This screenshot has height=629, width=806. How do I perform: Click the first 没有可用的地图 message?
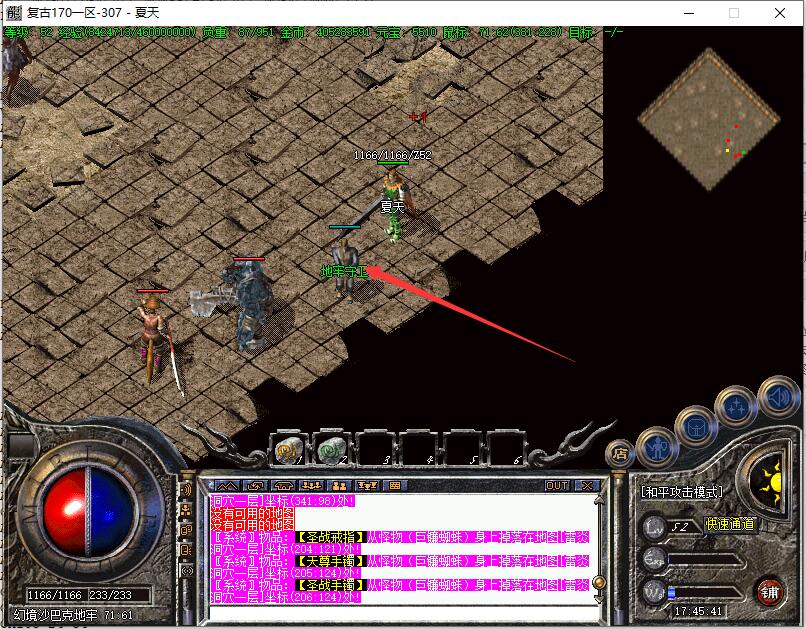tap(252, 513)
